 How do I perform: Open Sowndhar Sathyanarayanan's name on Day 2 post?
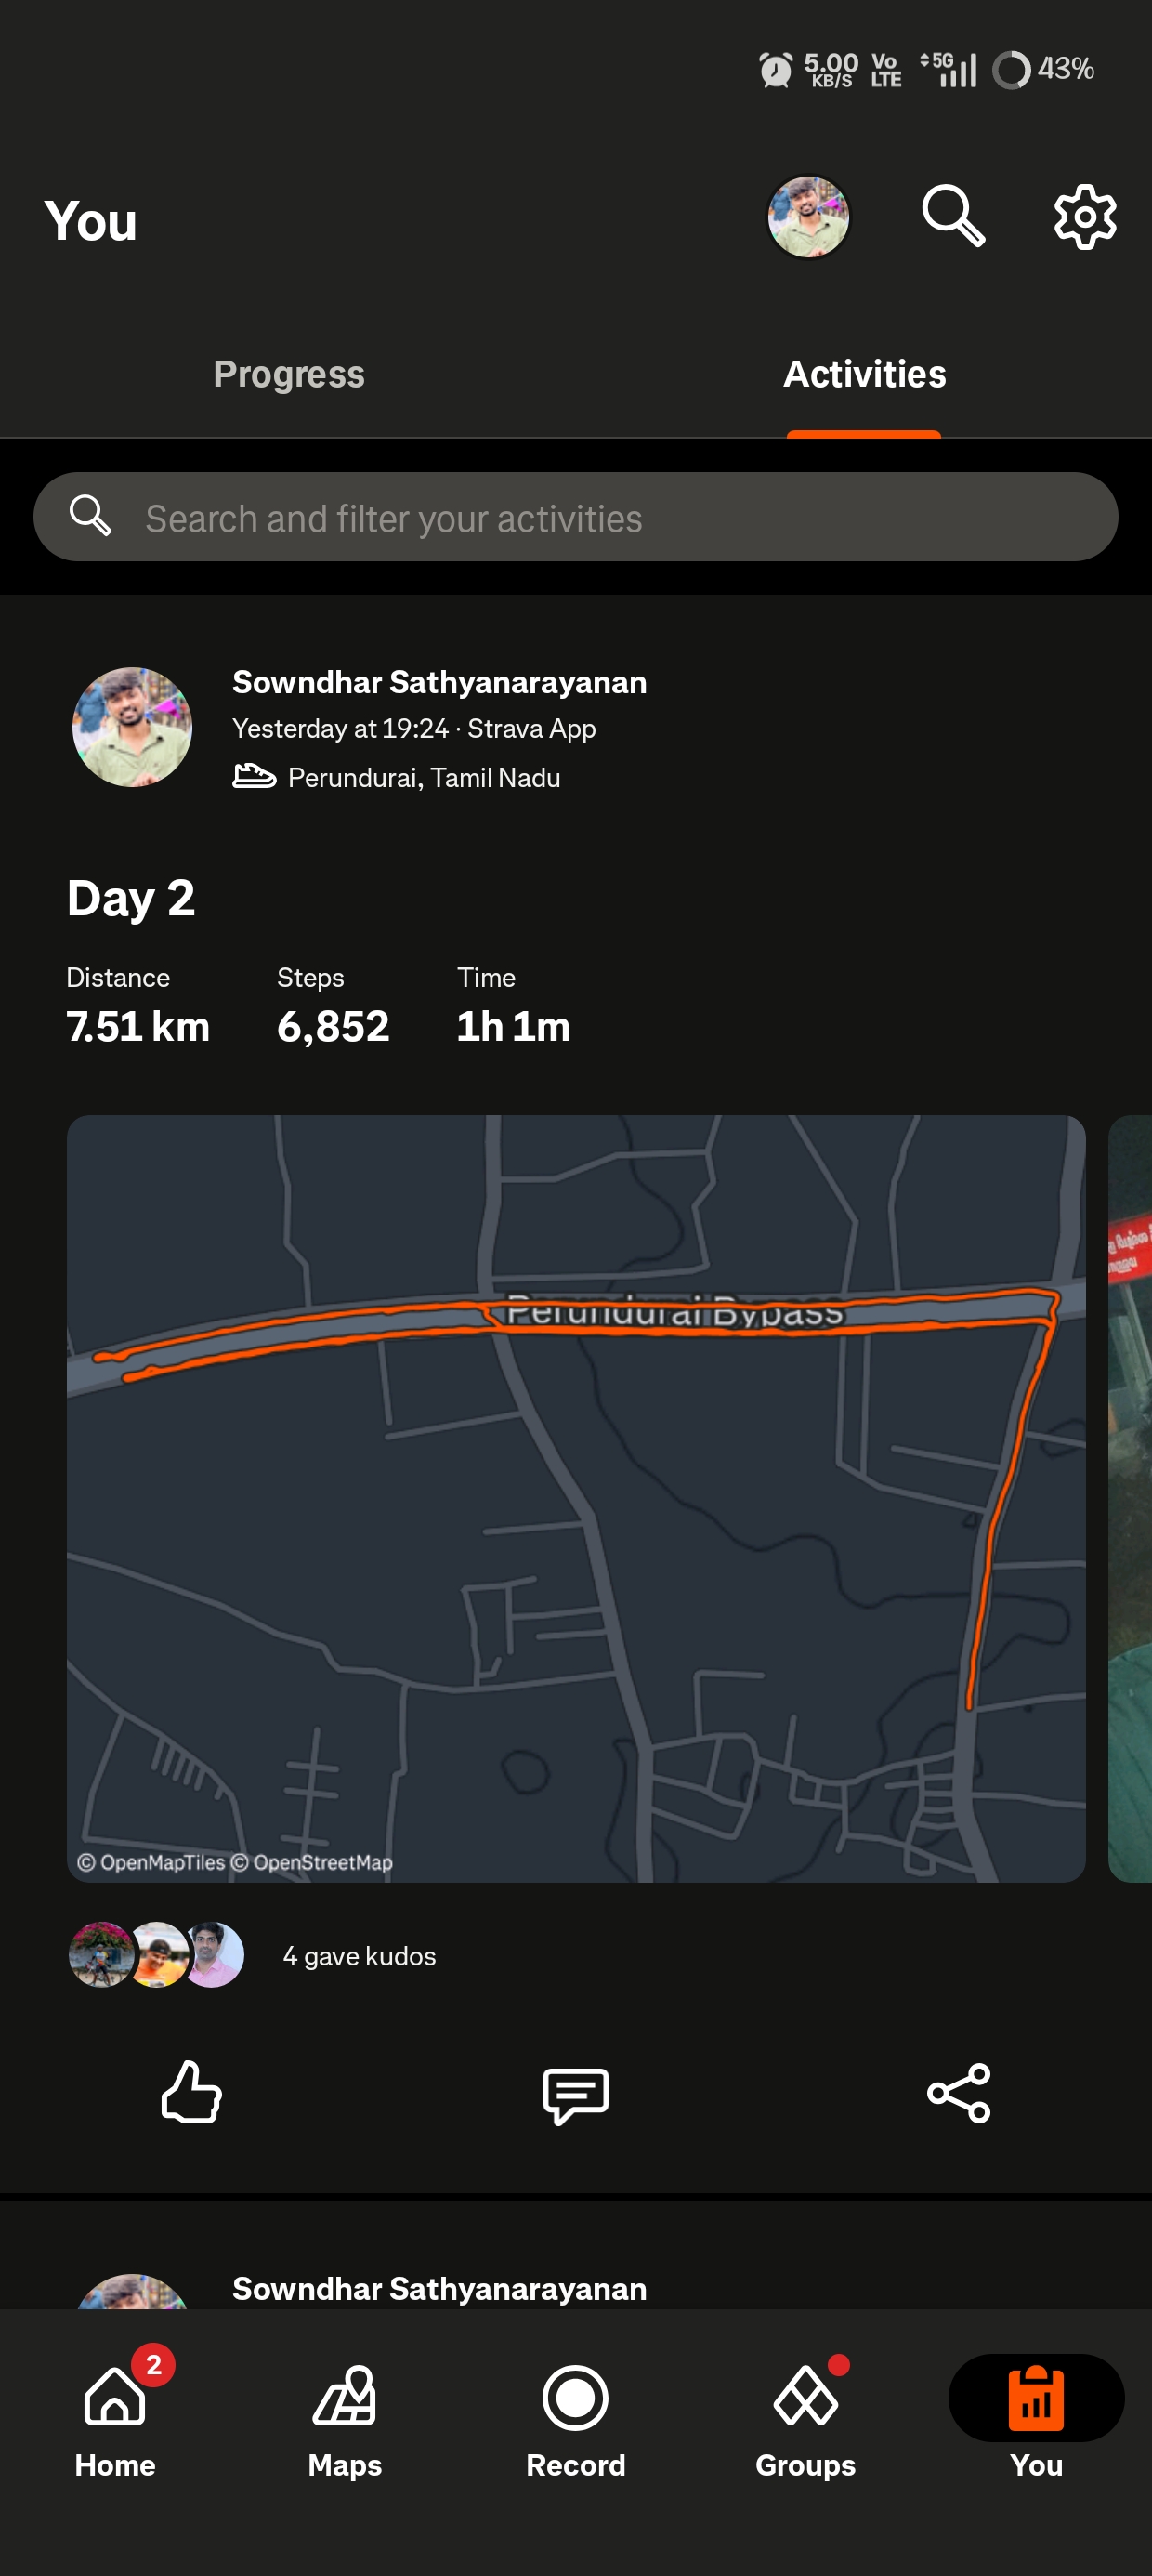click(x=439, y=682)
